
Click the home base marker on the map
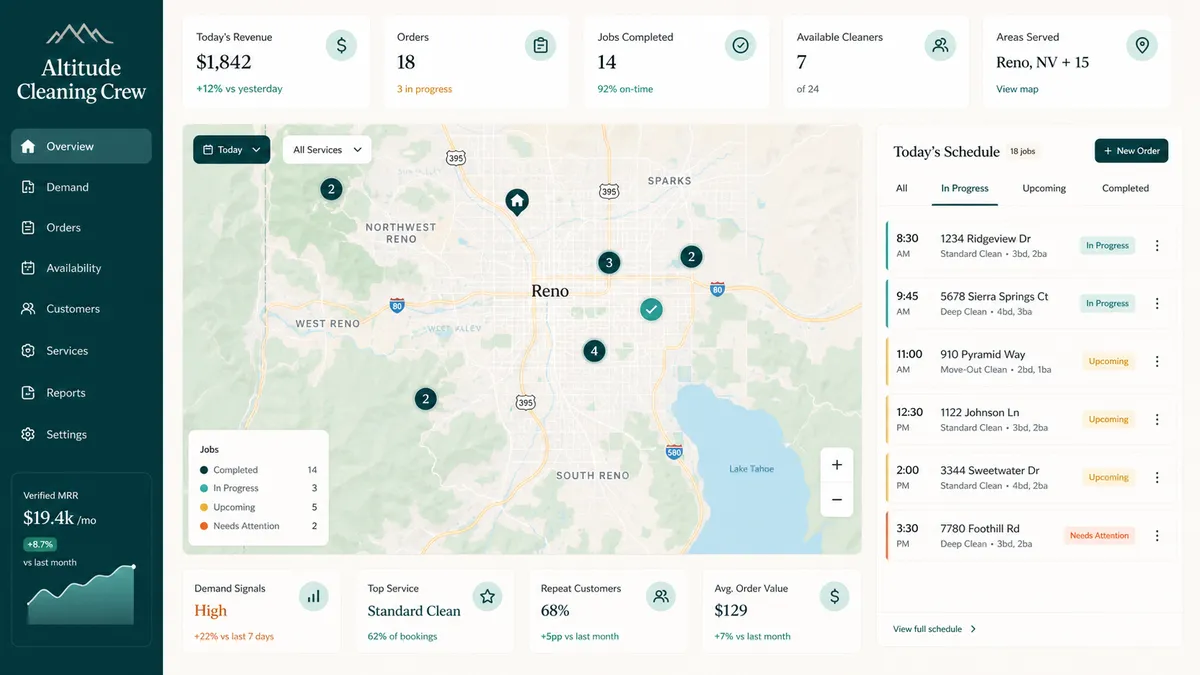click(517, 202)
